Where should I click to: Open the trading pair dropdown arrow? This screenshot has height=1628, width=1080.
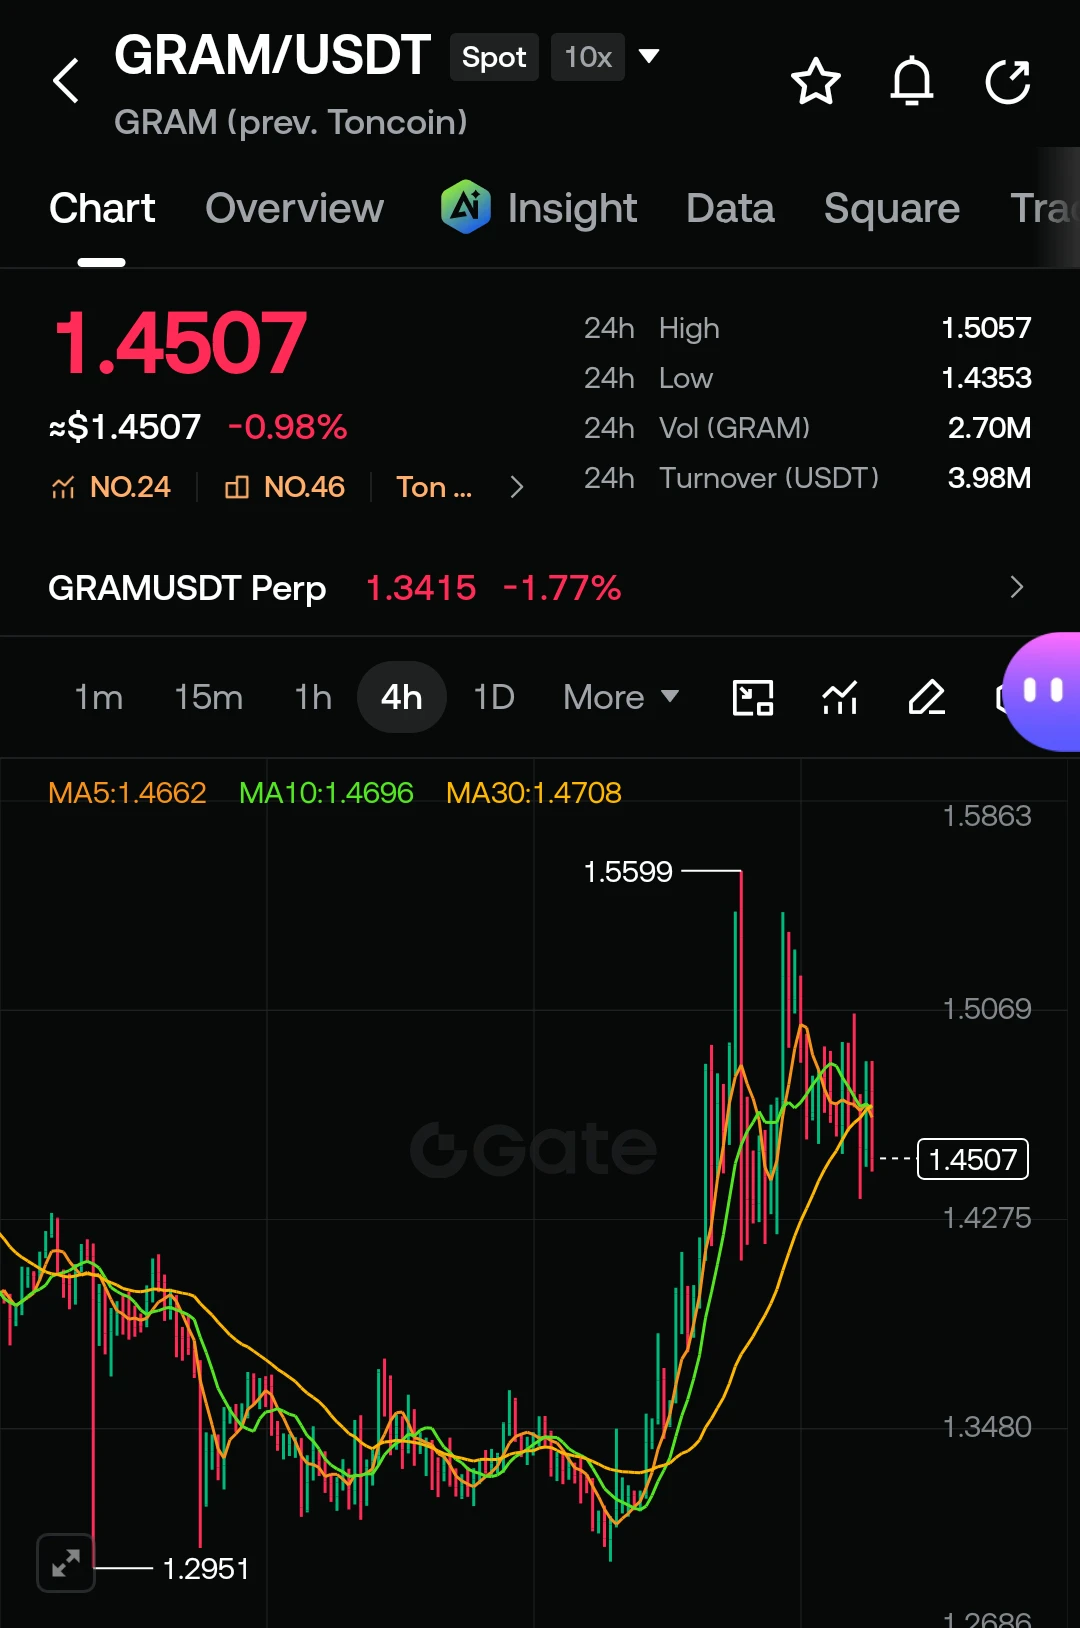tap(649, 56)
